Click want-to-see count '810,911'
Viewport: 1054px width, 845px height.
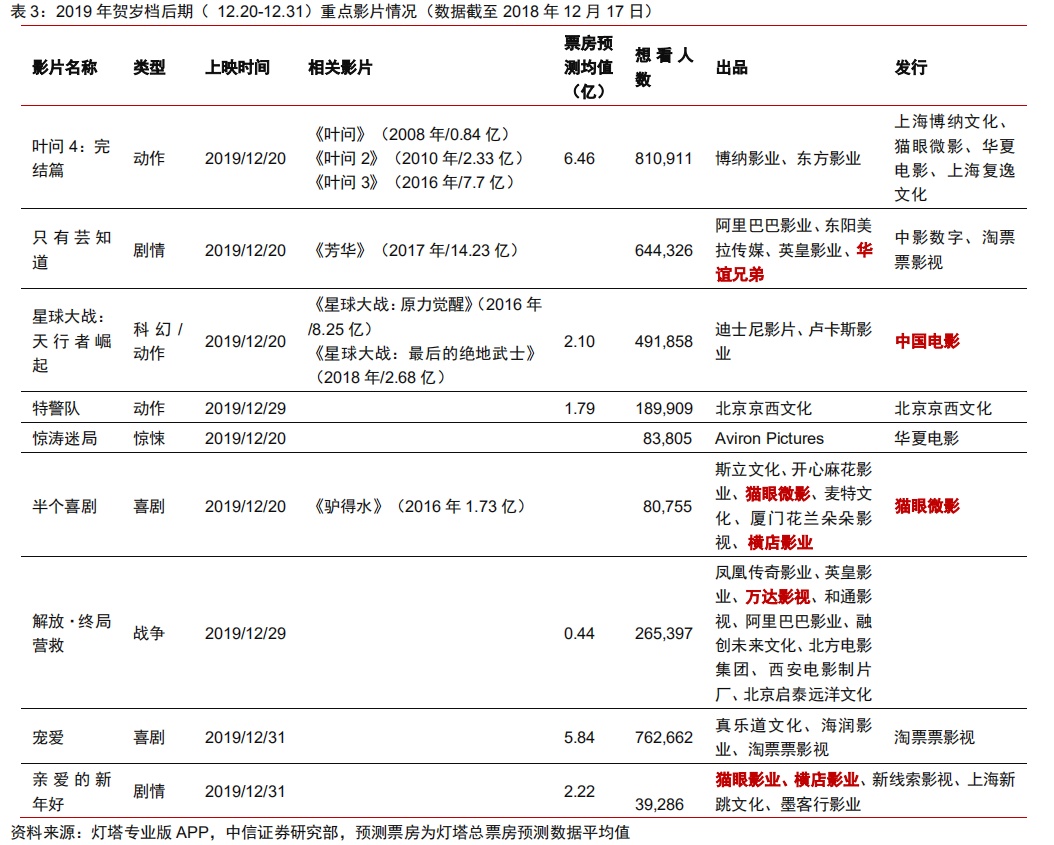pyautogui.click(x=663, y=159)
